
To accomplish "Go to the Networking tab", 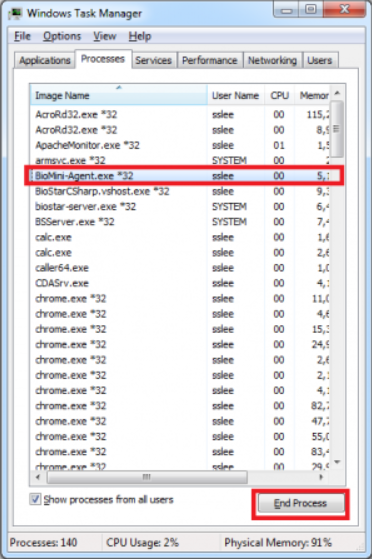I will pyautogui.click(x=272, y=60).
